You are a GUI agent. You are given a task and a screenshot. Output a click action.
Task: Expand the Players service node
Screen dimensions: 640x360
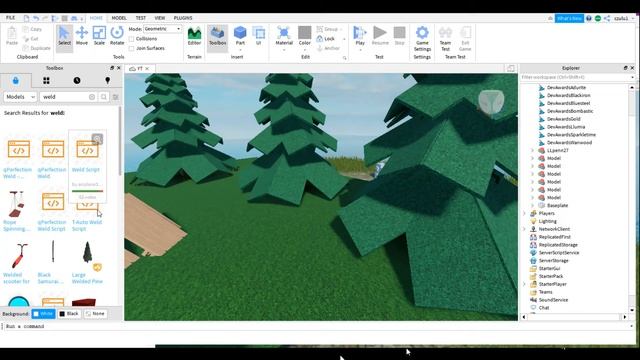(x=524, y=213)
